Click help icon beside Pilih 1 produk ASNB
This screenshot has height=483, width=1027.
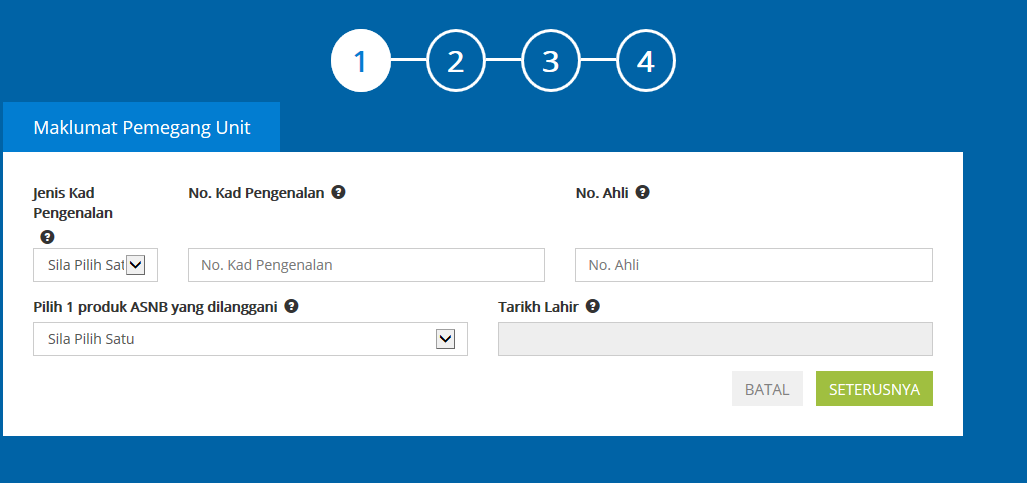tap(291, 306)
